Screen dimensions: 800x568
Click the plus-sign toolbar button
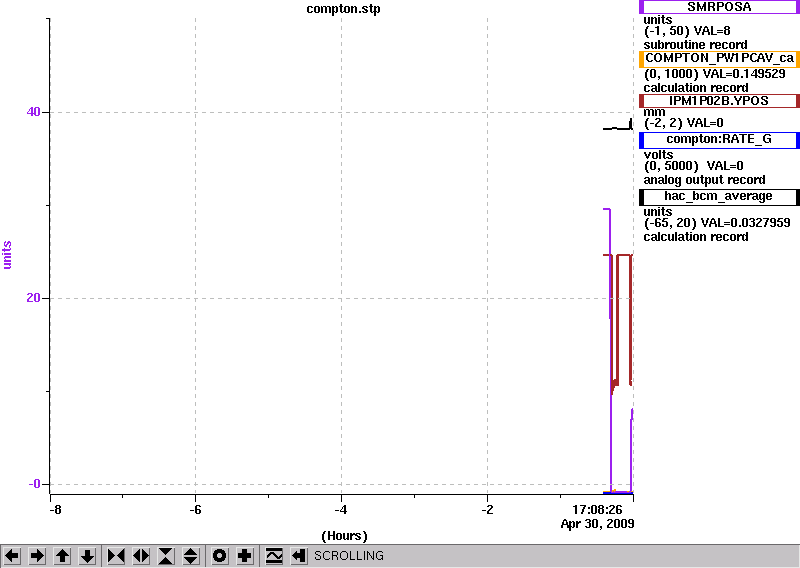[x=244, y=555]
